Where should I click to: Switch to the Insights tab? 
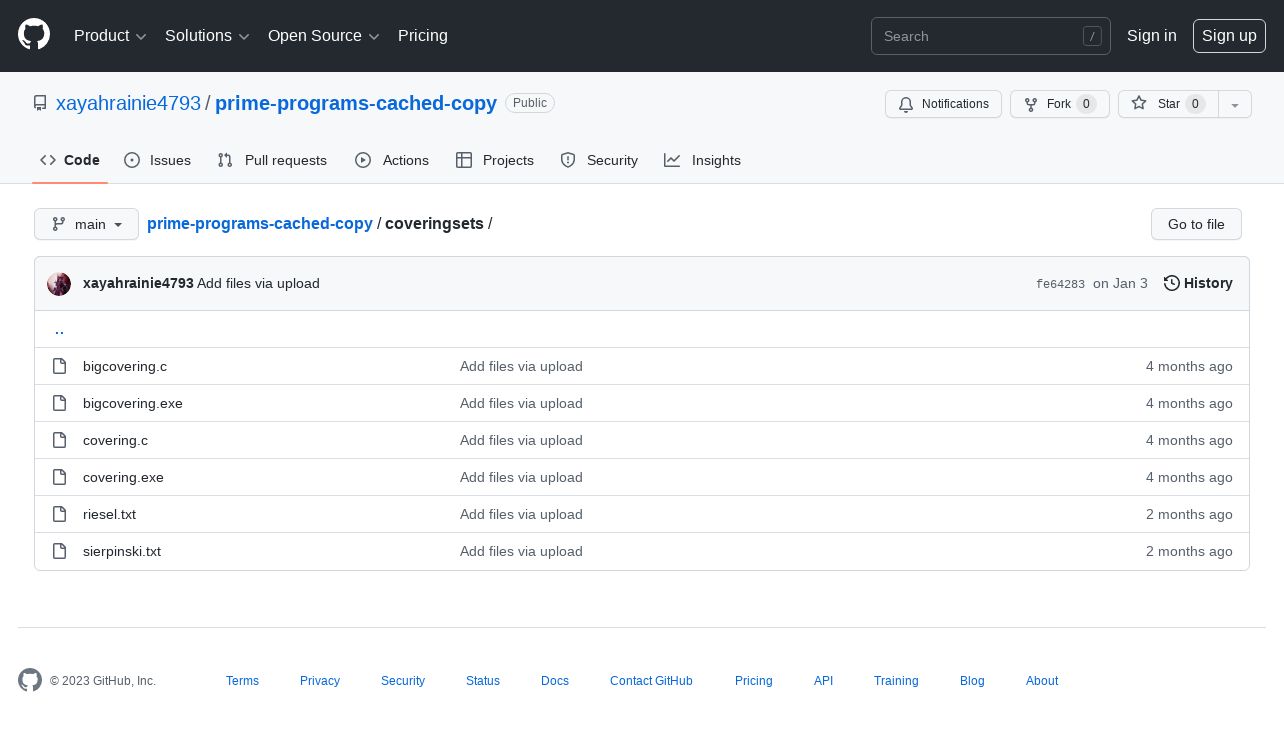coord(703,160)
